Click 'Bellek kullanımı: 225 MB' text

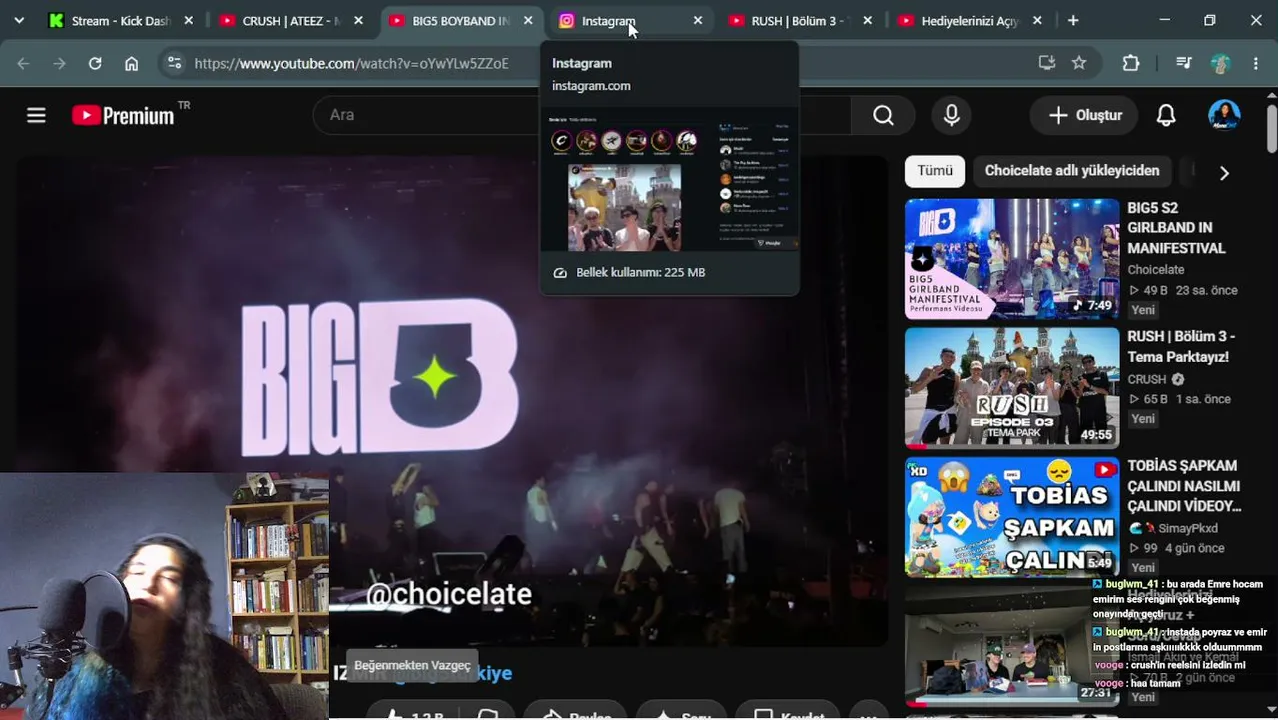coord(641,272)
